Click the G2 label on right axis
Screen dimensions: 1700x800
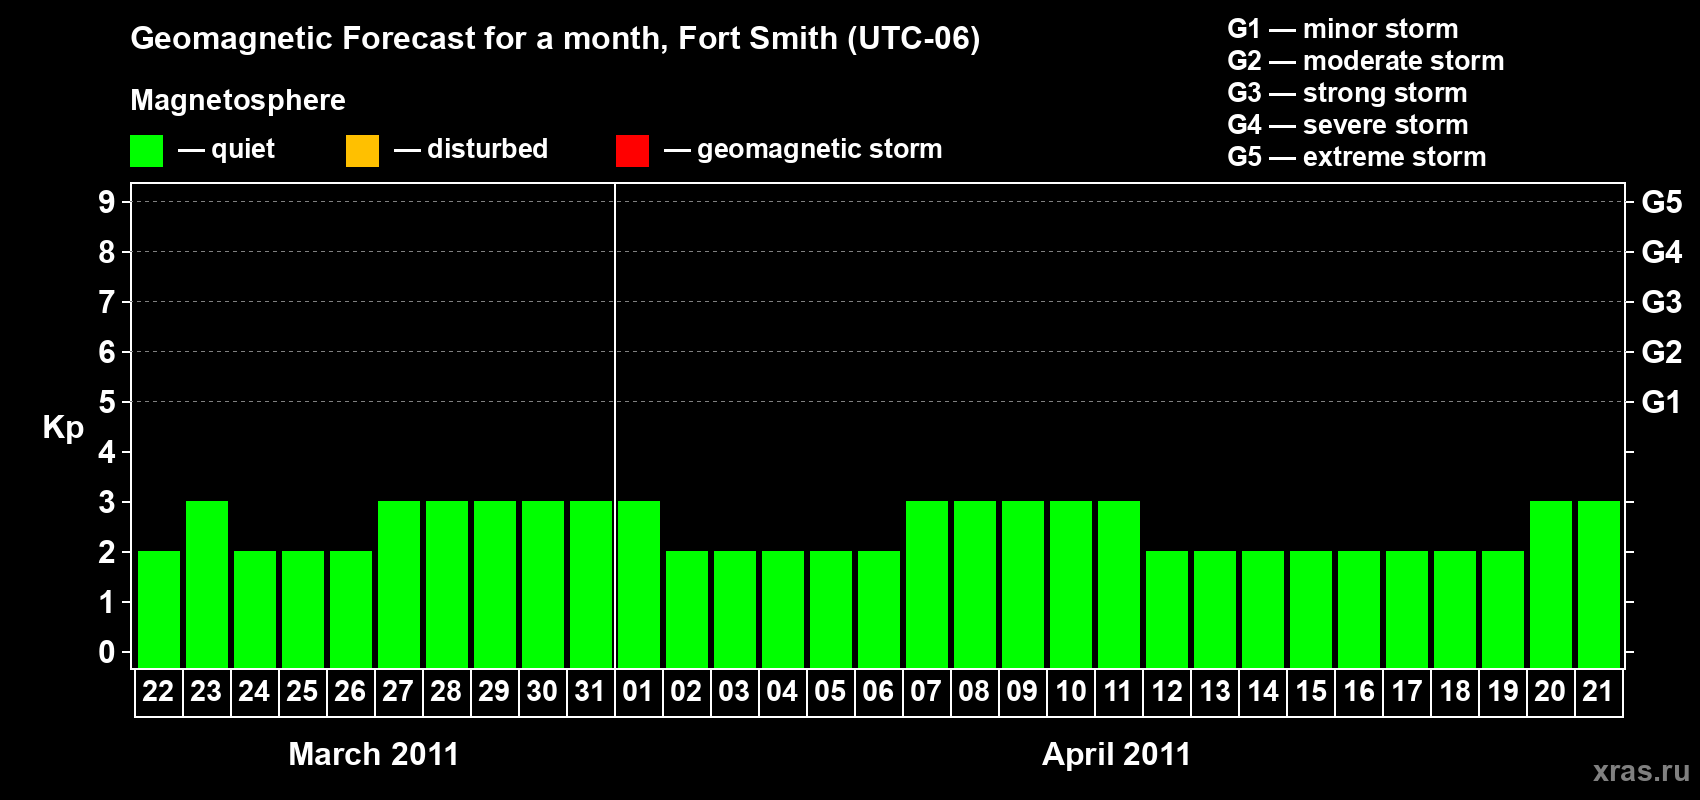[x=1662, y=352]
